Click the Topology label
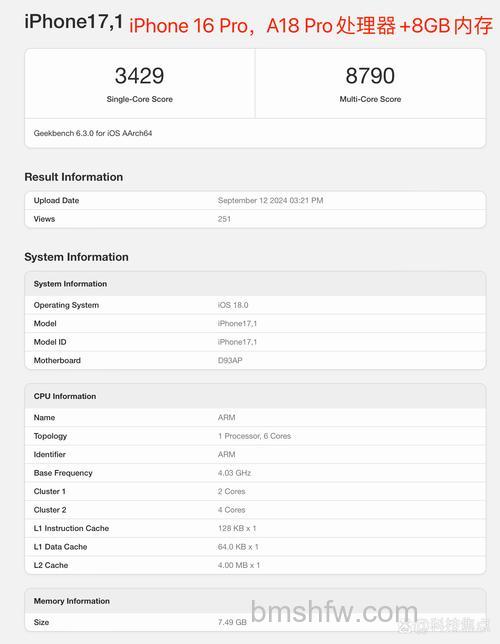The height and width of the screenshot is (644, 500). 50,436
